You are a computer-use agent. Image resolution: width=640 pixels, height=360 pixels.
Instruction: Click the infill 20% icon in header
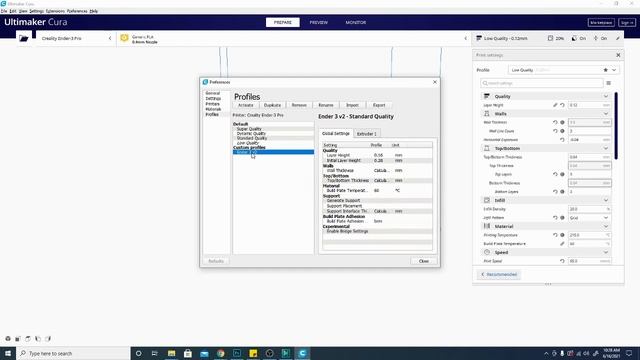tap(550, 38)
